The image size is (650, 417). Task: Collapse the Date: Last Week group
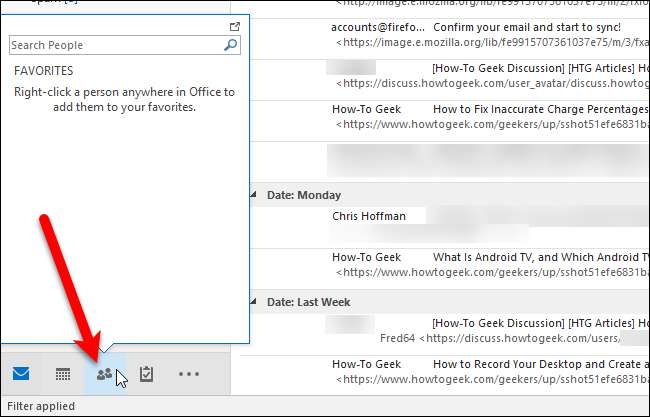(253, 301)
